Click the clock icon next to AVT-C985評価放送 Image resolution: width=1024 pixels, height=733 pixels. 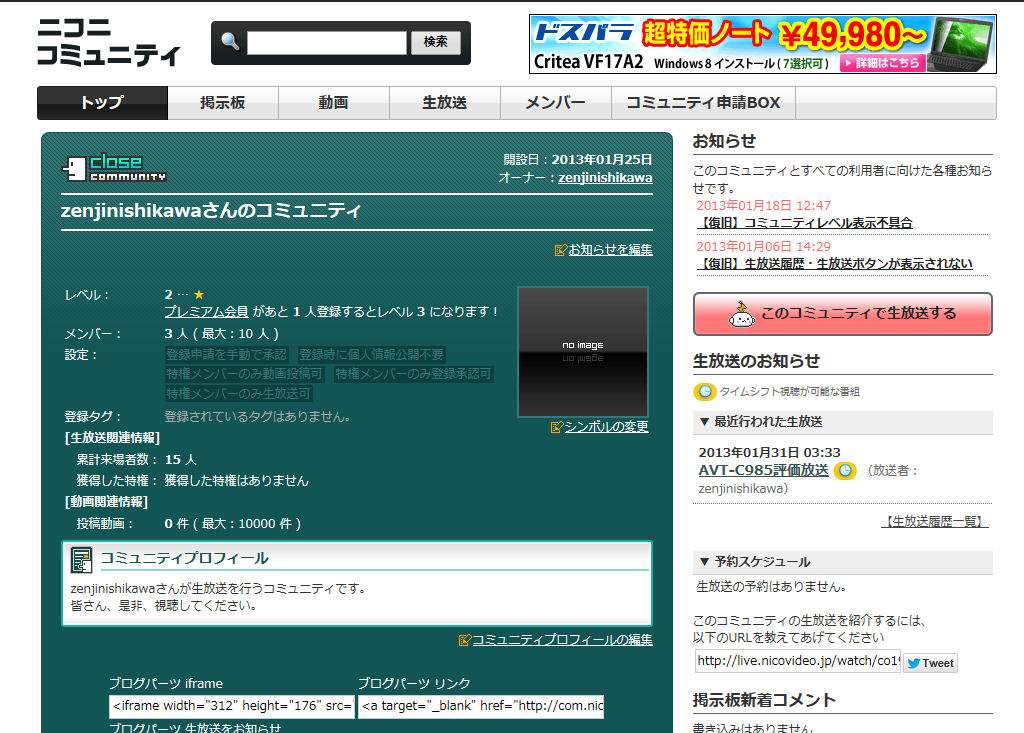(845, 470)
